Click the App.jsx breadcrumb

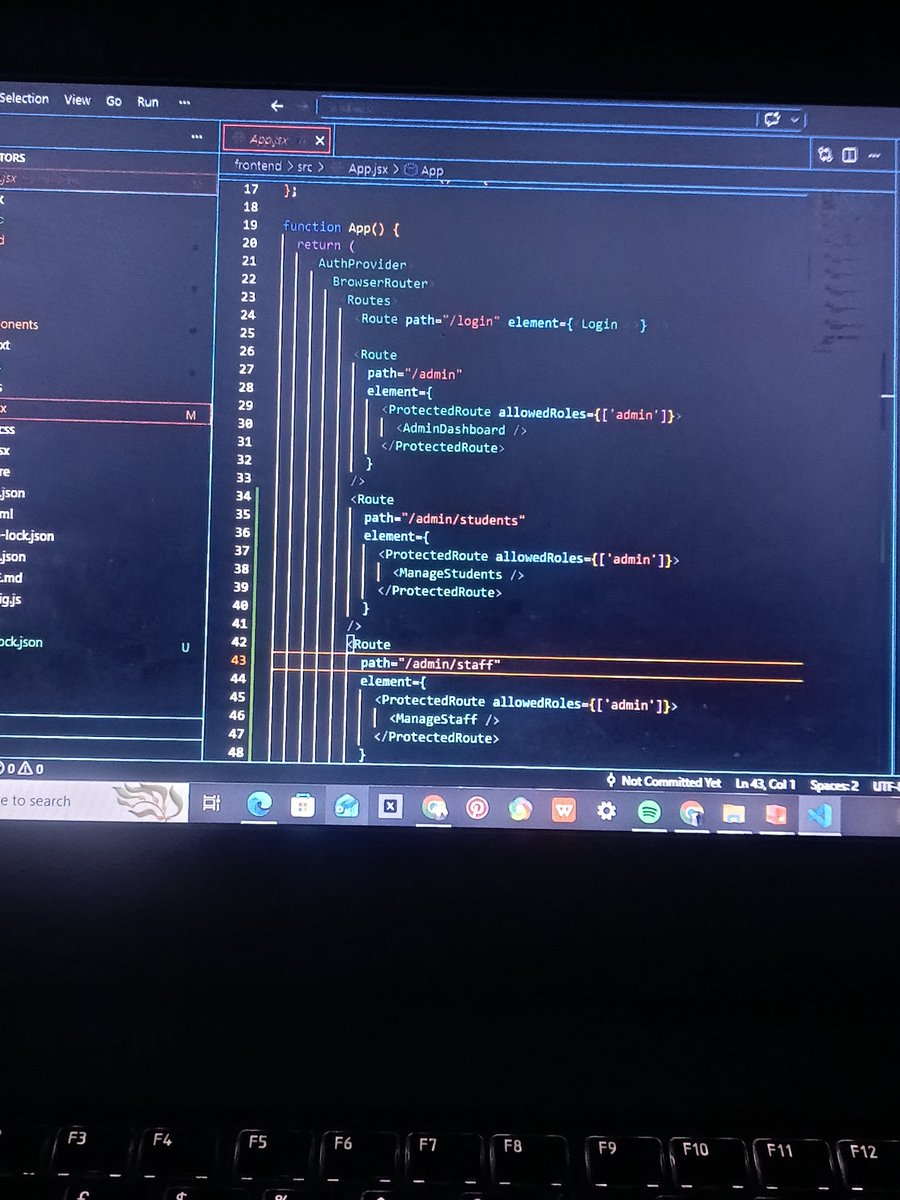point(367,169)
